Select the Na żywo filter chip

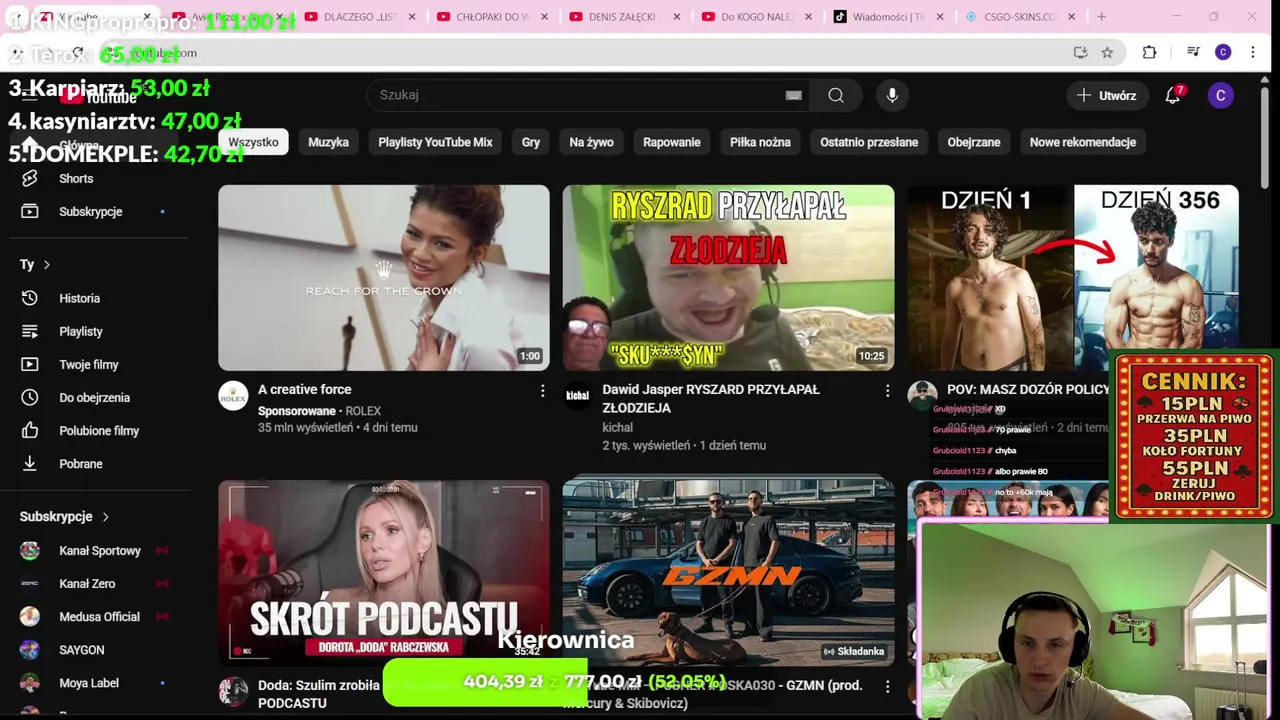point(591,142)
